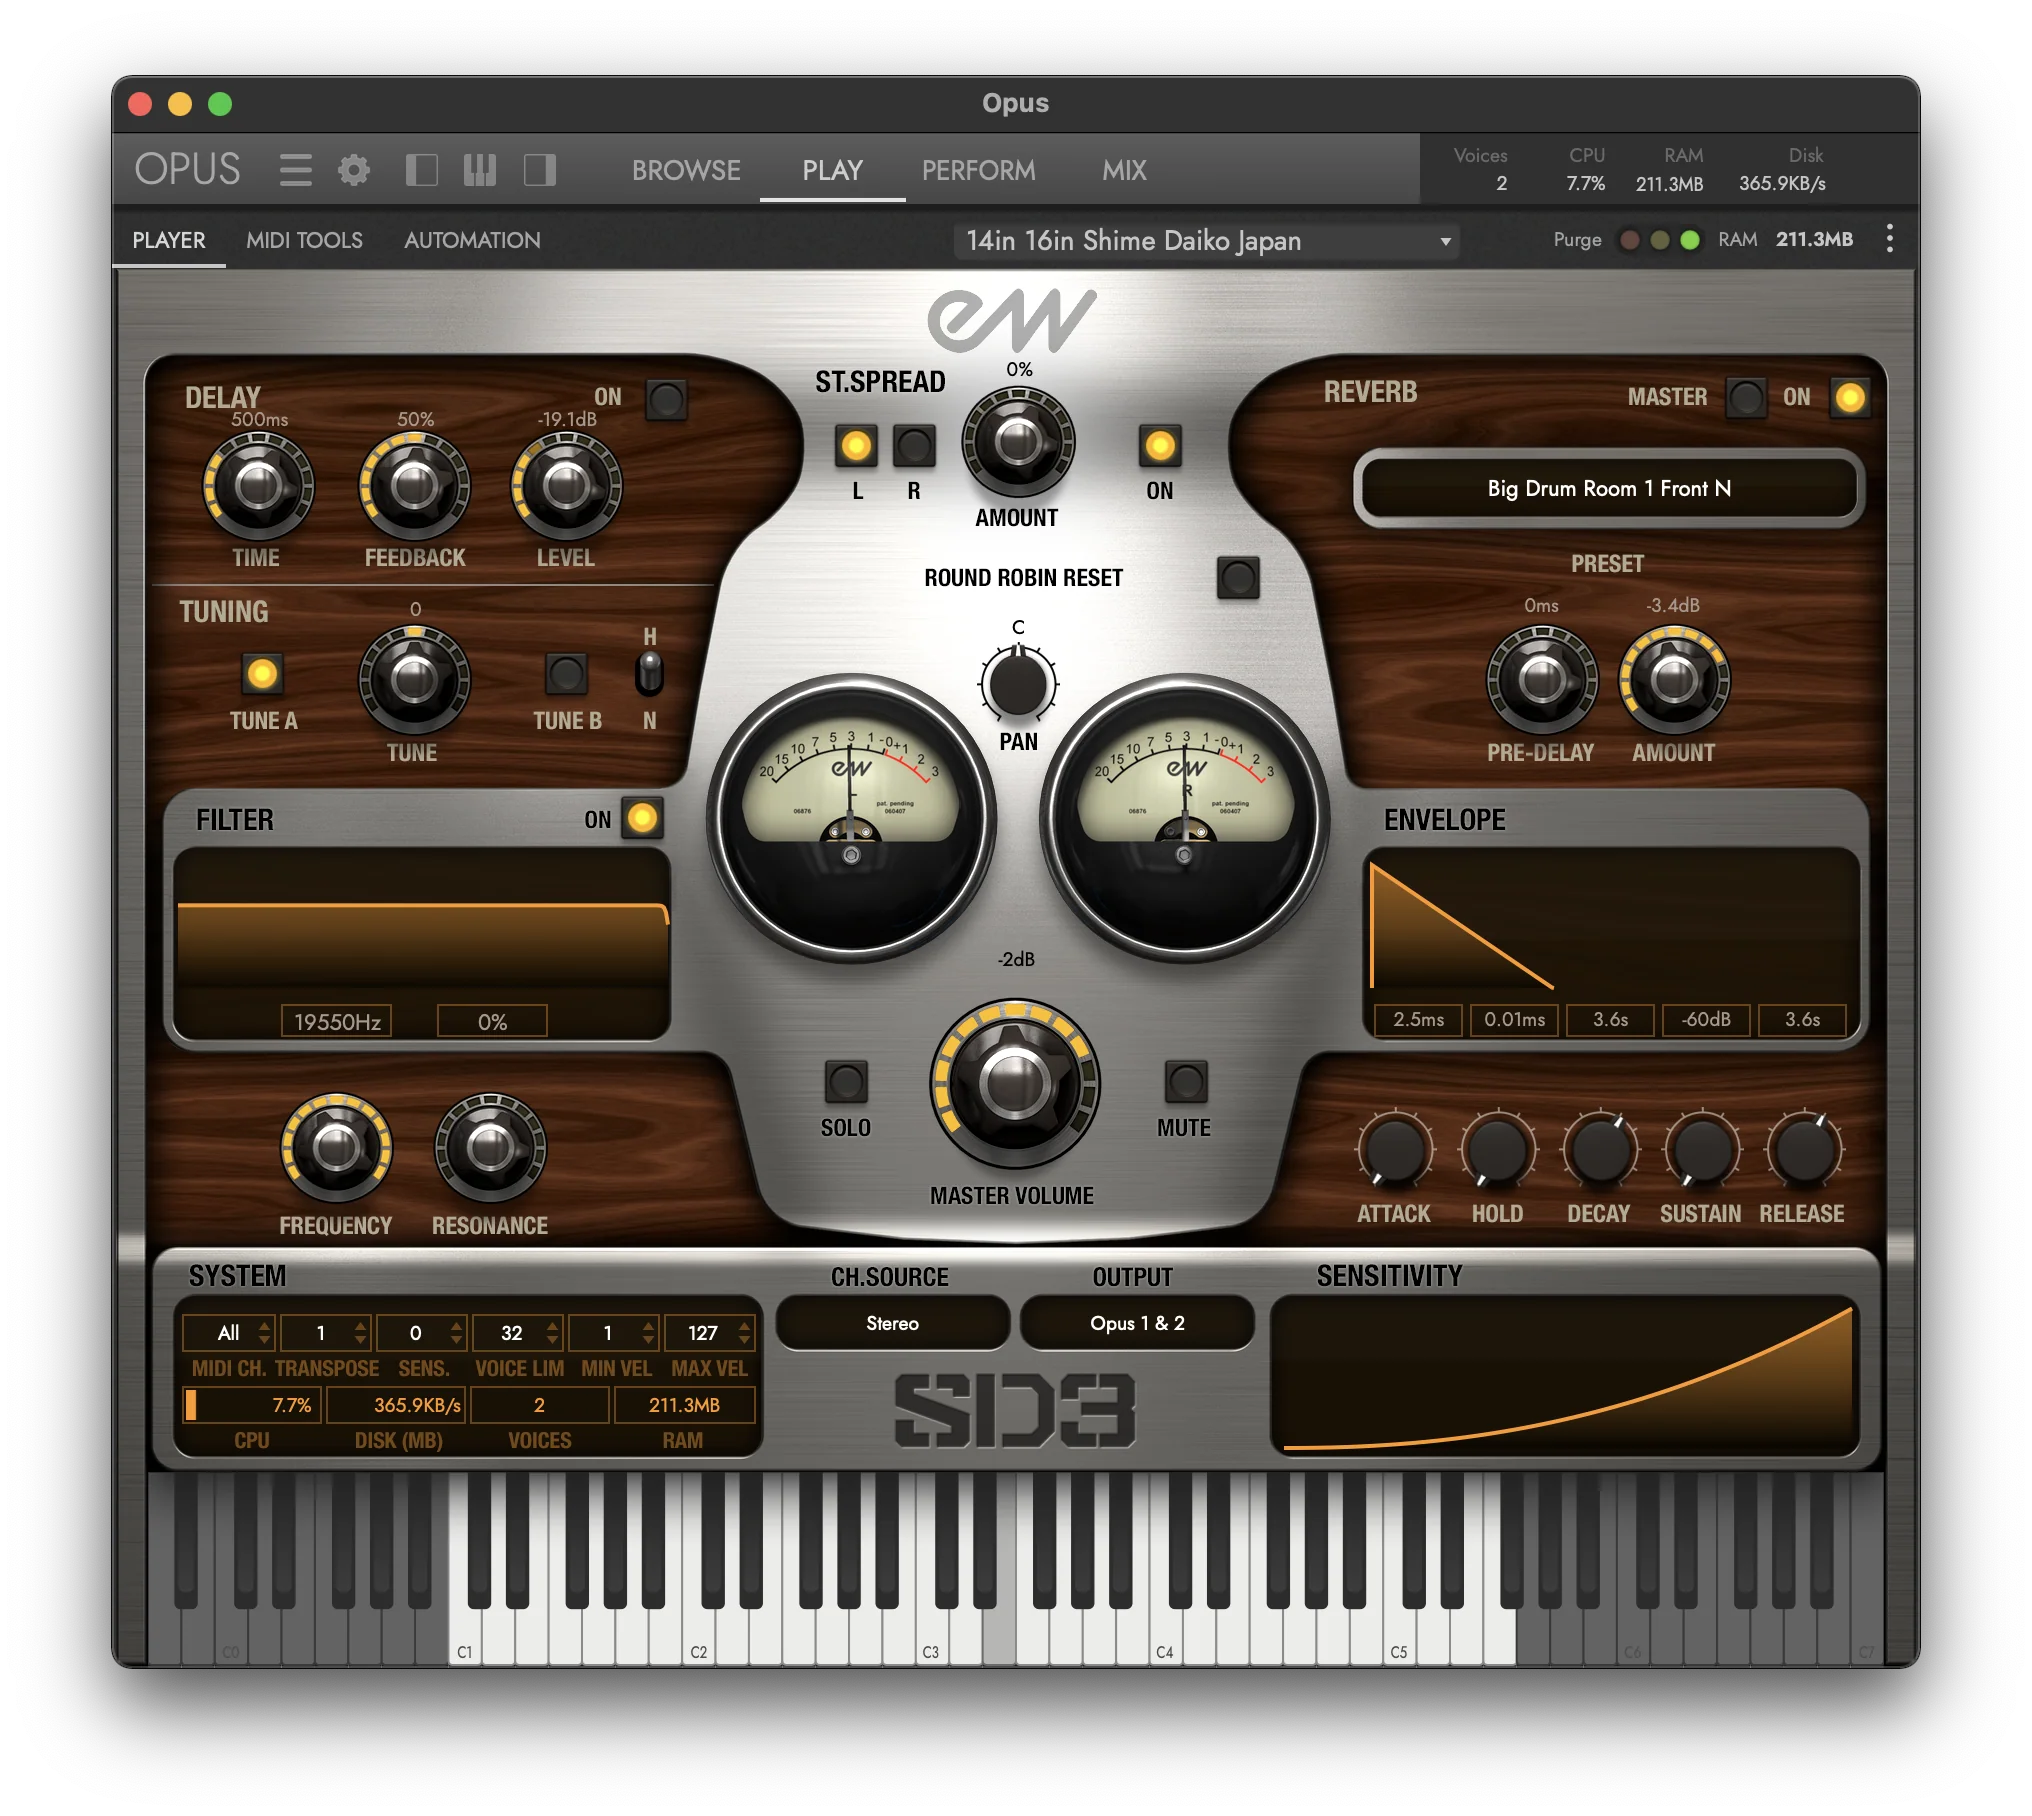Screen dimensions: 2032x1816
Task: Open the Reverb preset Big Drum Room selector
Action: tap(1608, 488)
